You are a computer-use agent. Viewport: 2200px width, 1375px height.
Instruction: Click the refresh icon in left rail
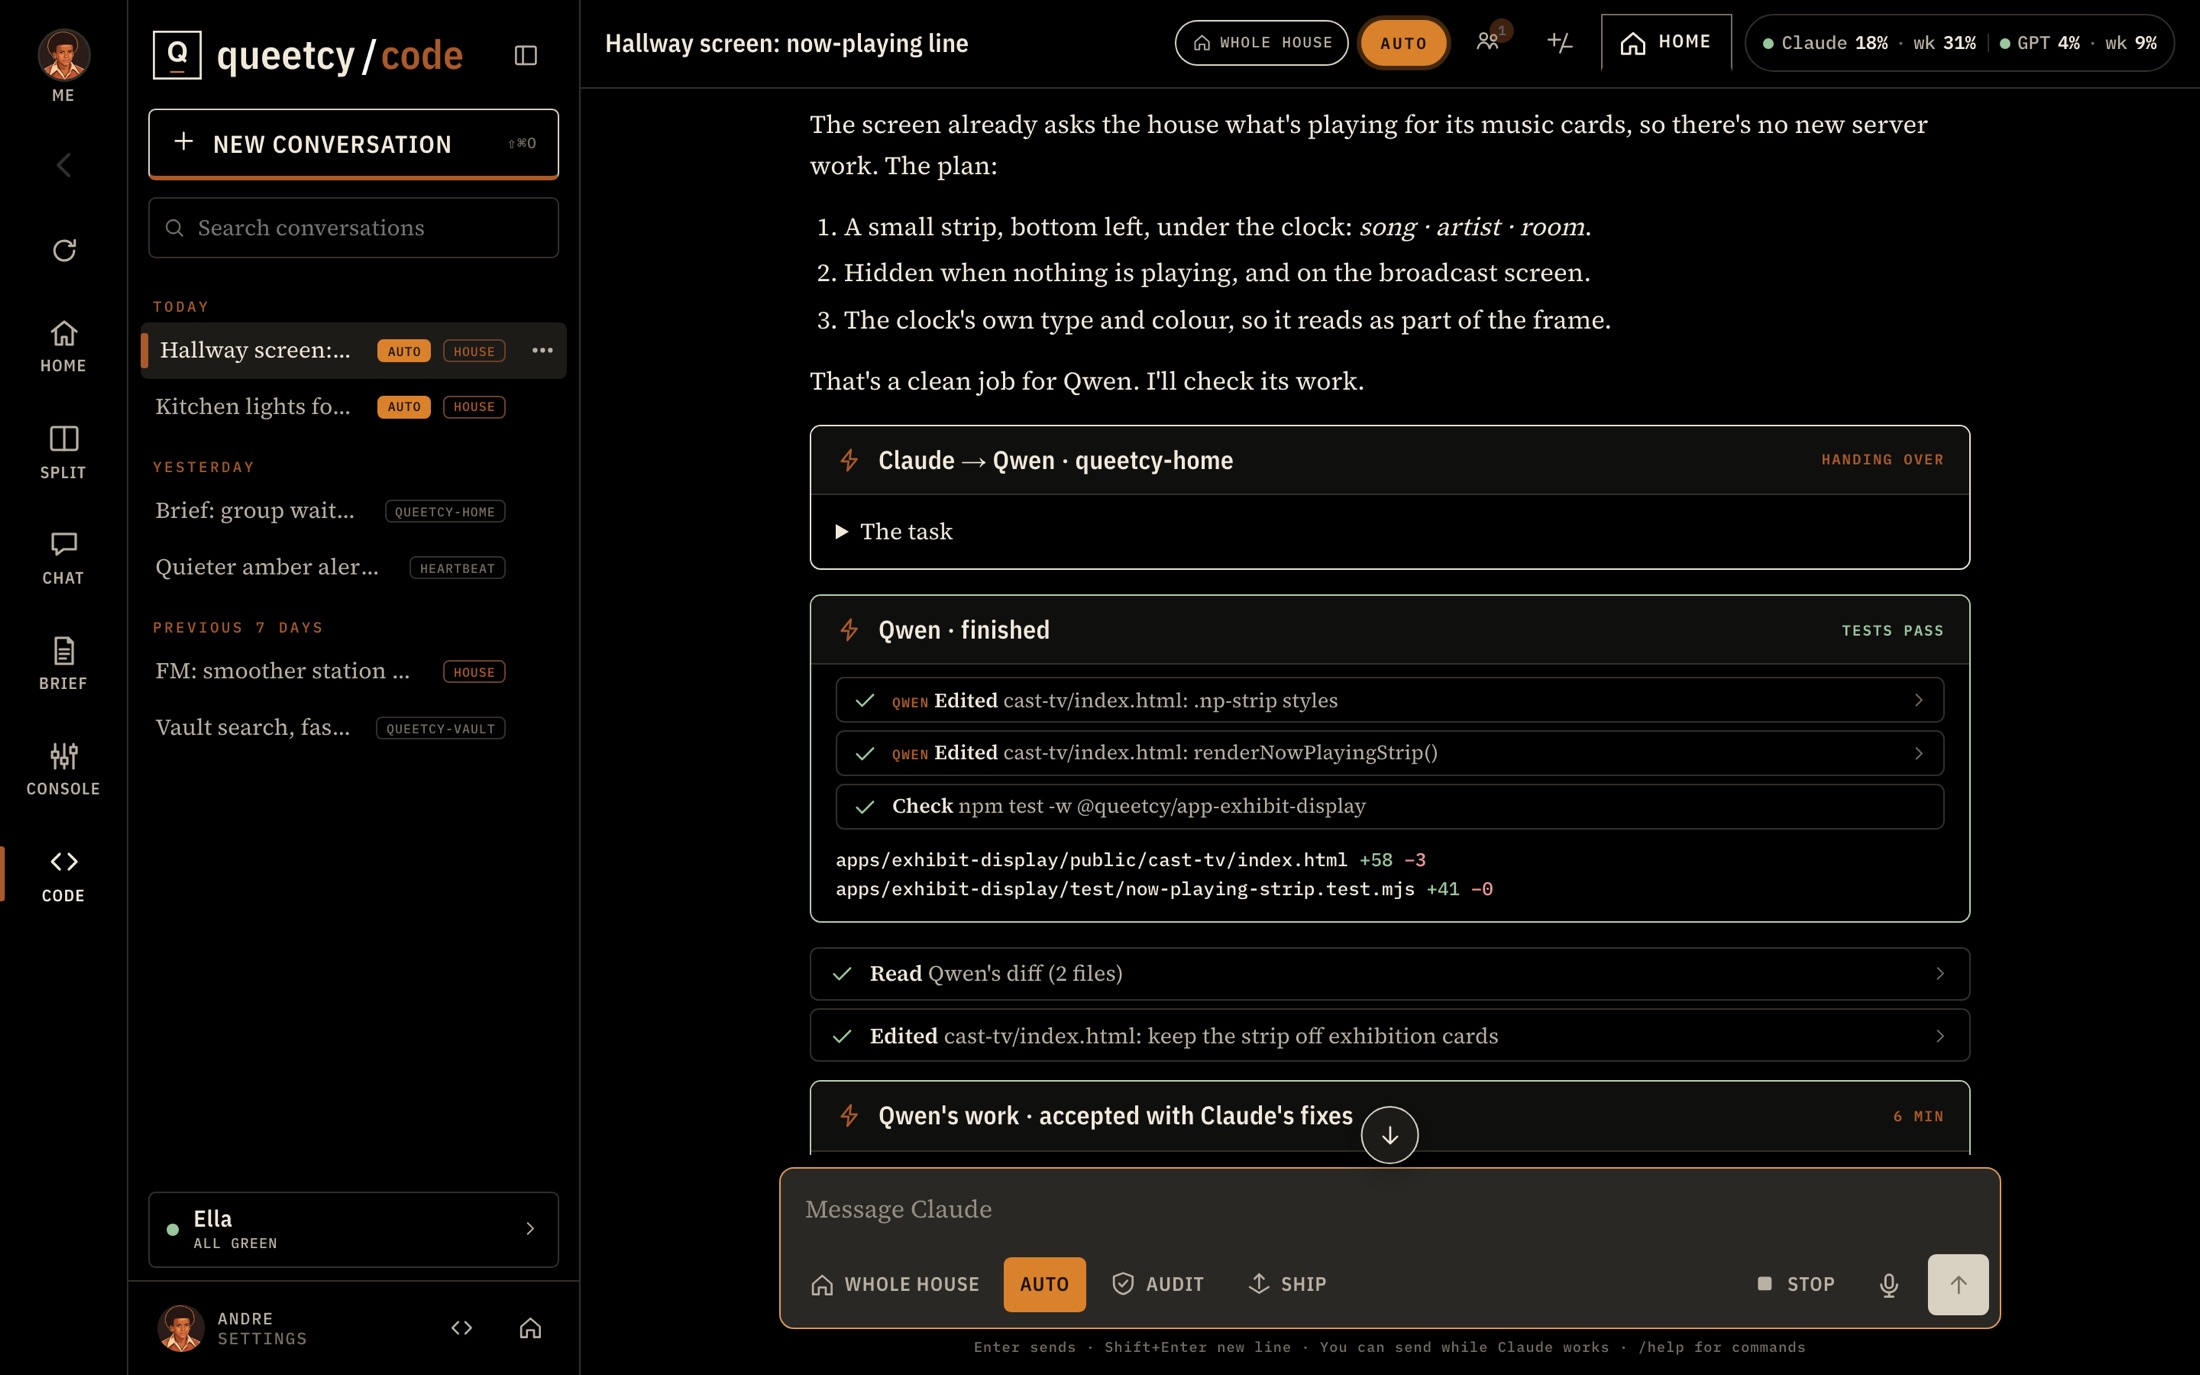point(64,250)
